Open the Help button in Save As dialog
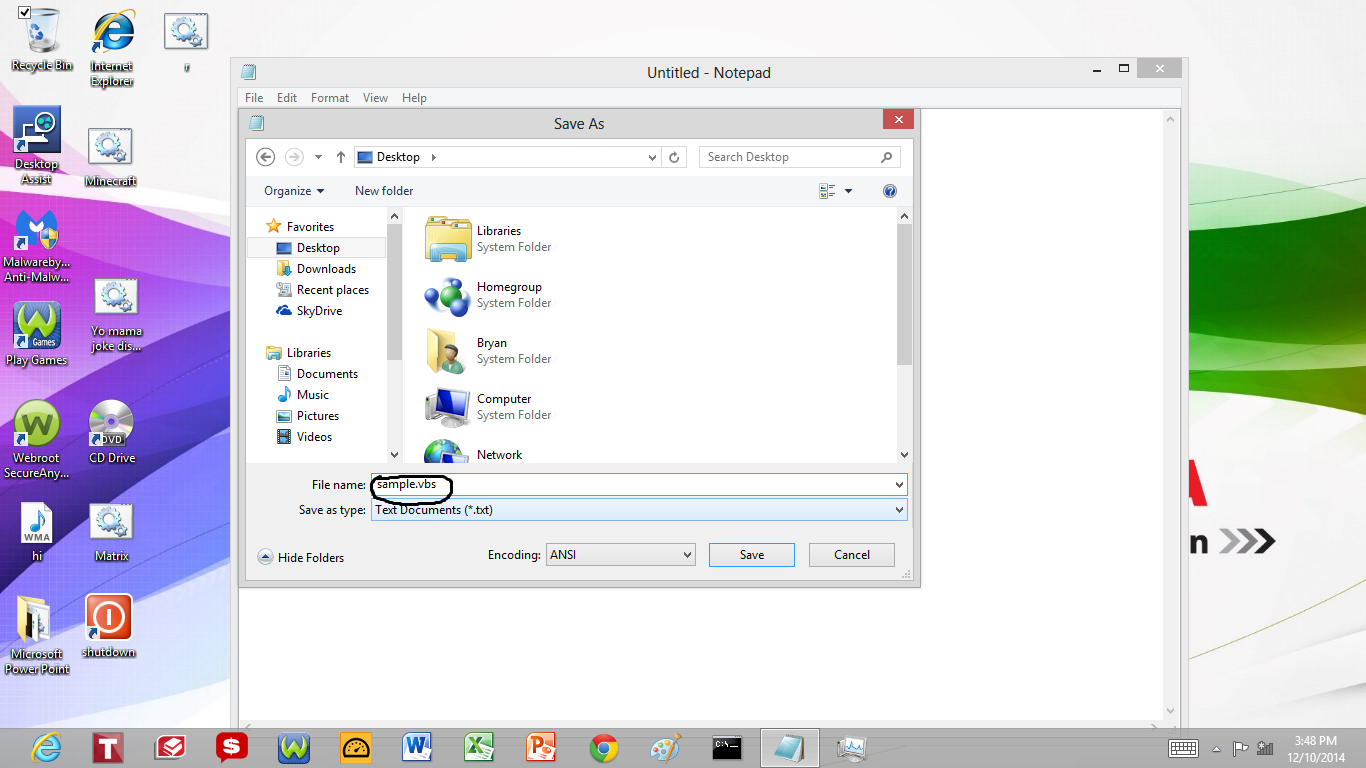This screenshot has width=1366, height=768. pyautogui.click(x=890, y=191)
